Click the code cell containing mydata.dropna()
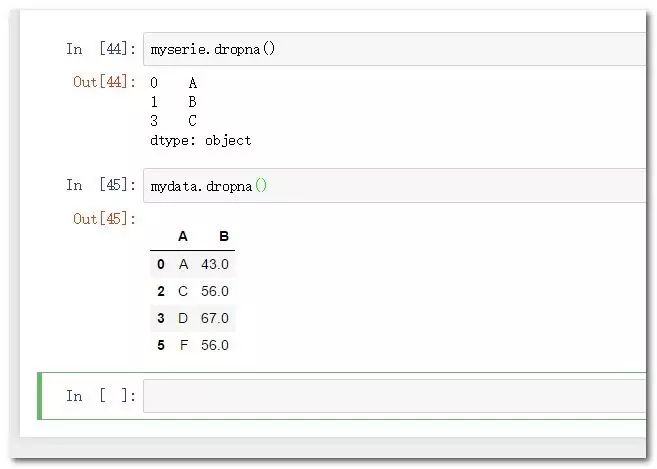 394,186
